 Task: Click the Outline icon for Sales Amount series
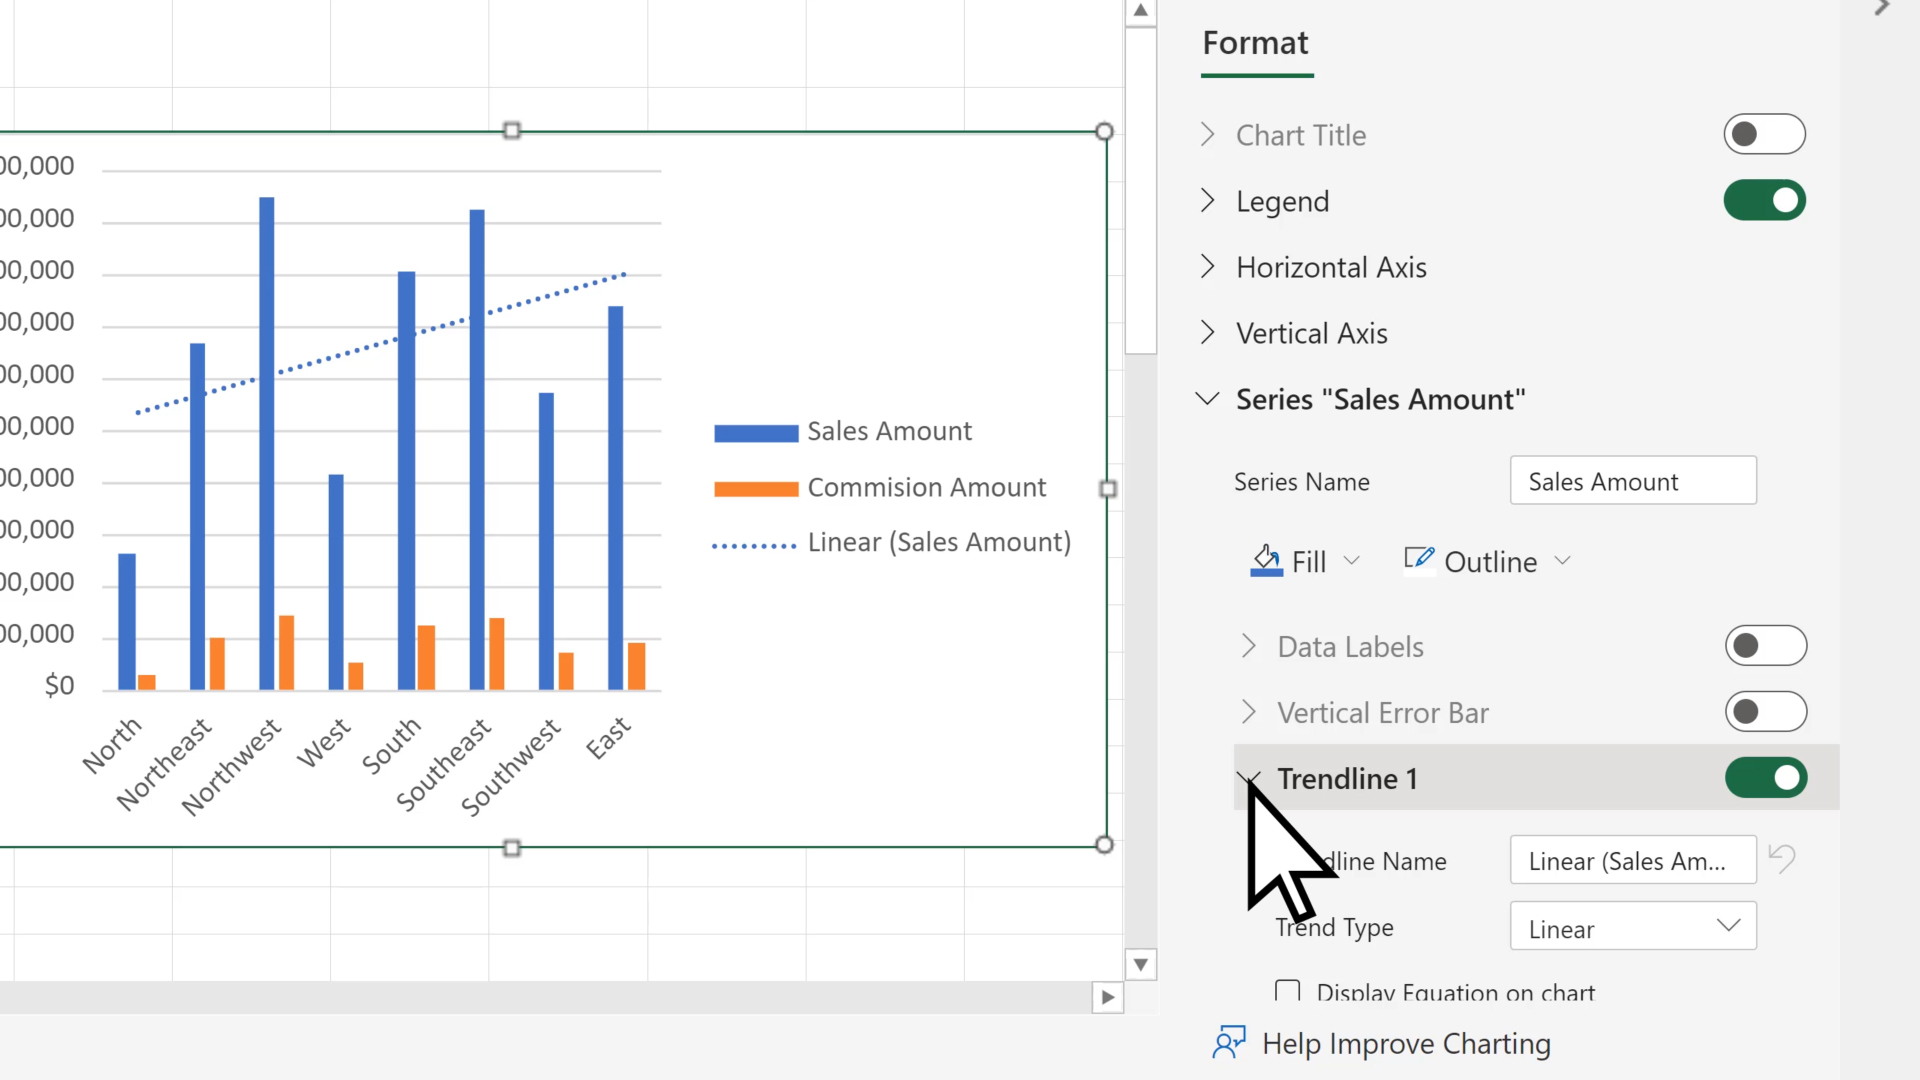(1418, 560)
